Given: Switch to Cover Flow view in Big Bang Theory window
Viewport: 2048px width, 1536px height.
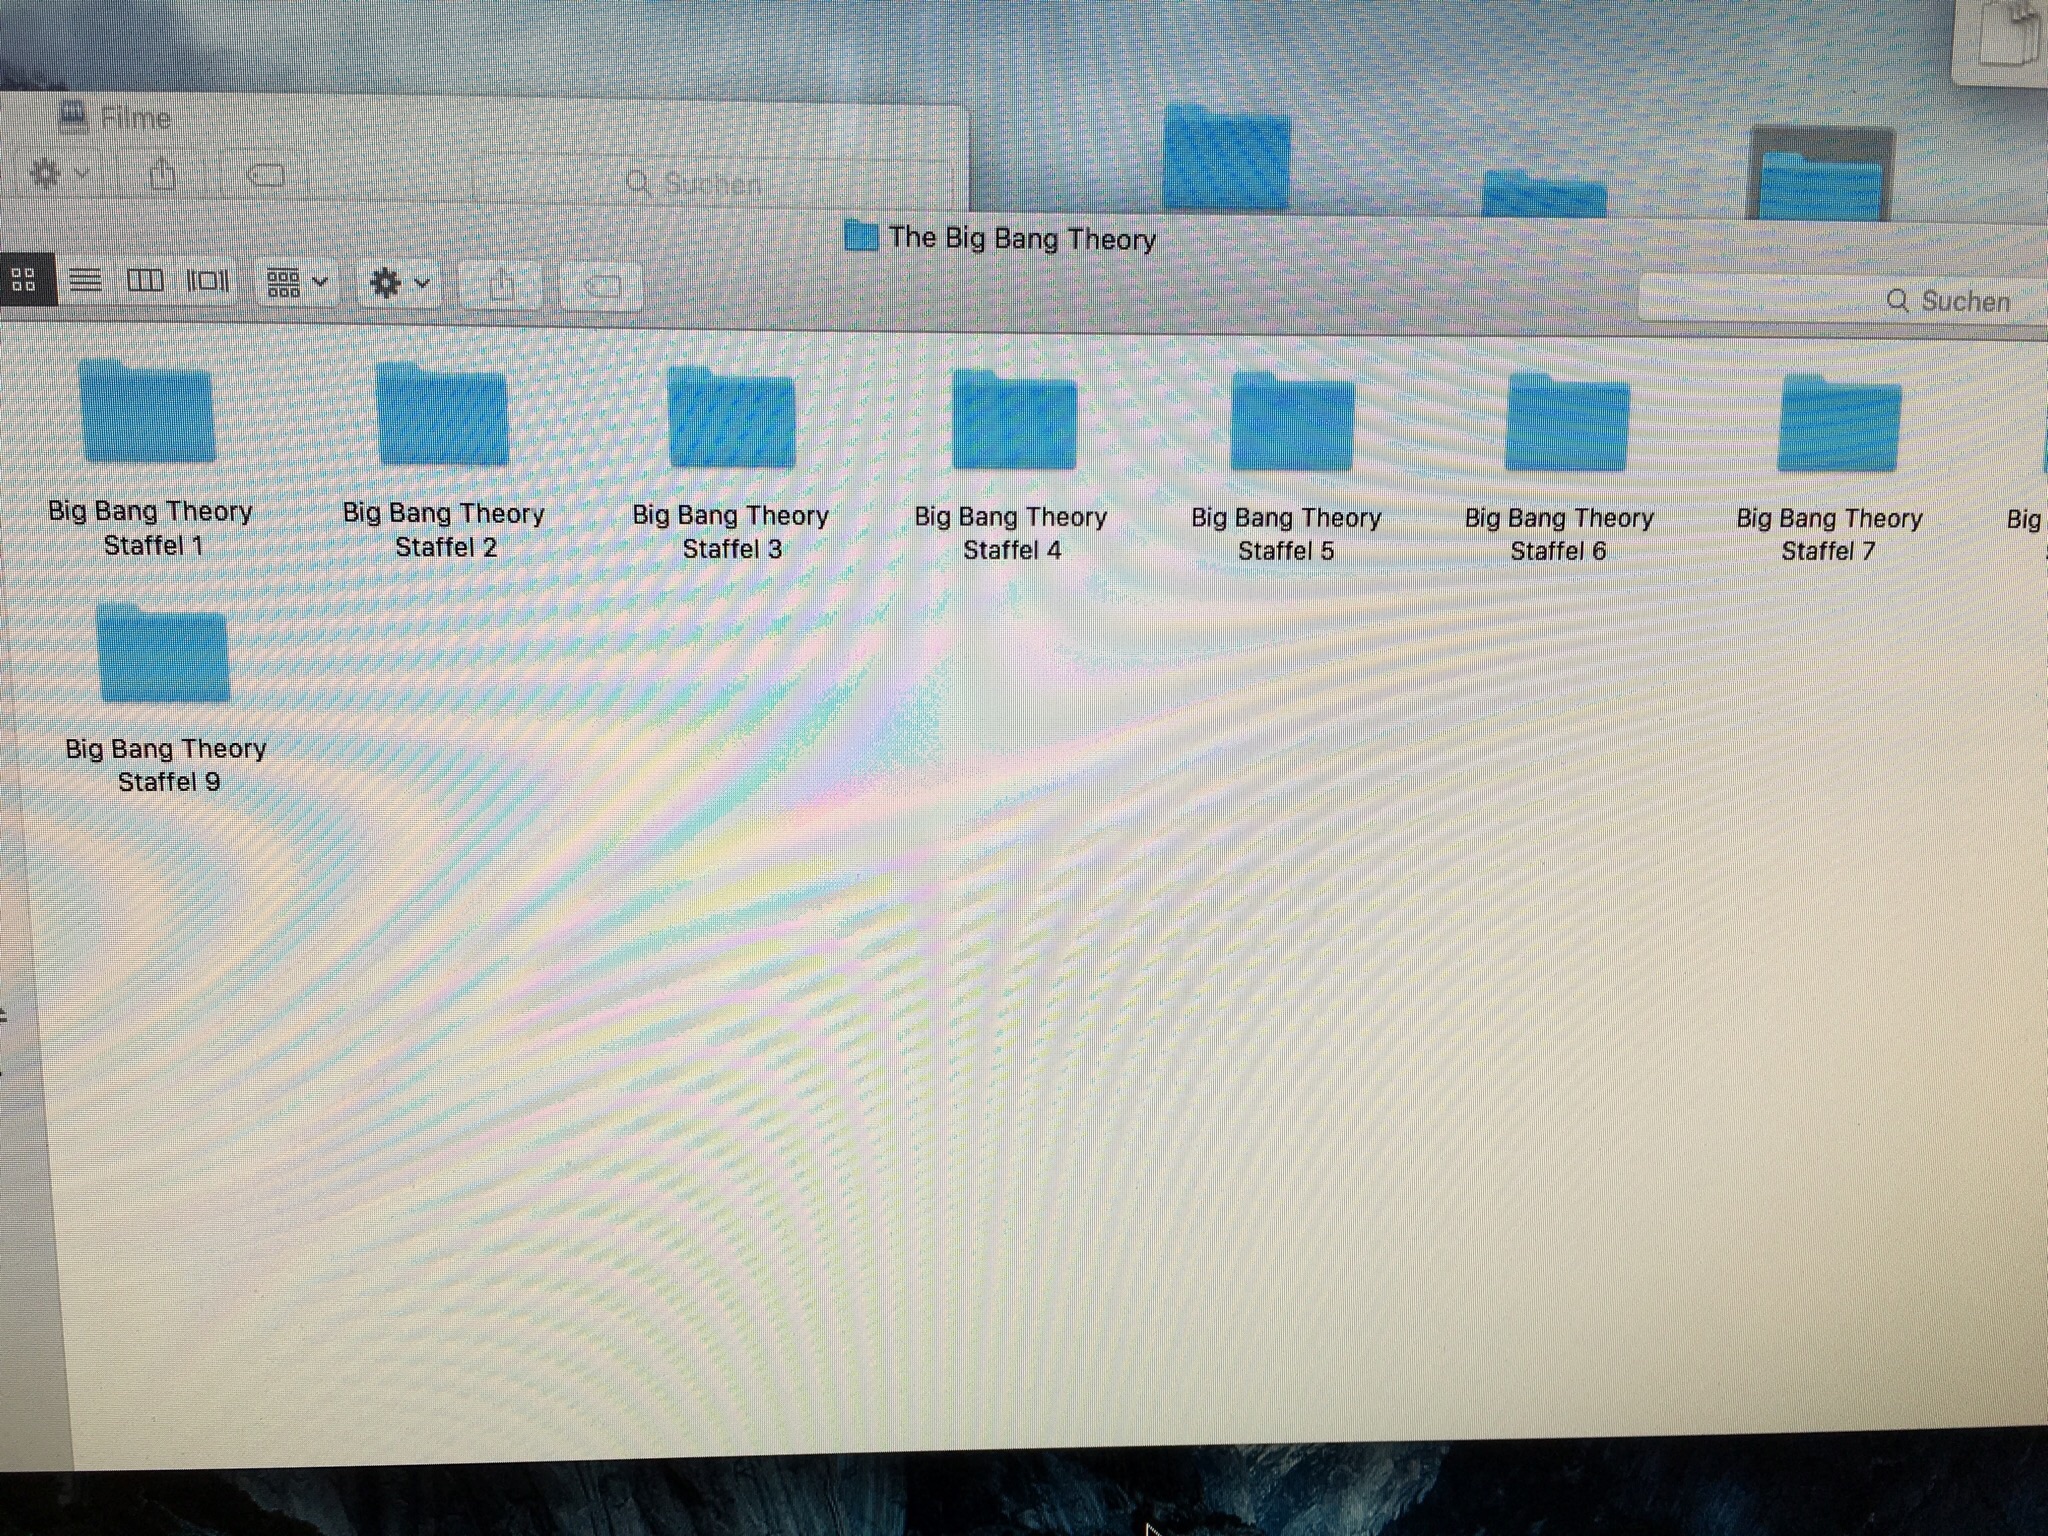Looking at the screenshot, I should [x=208, y=281].
